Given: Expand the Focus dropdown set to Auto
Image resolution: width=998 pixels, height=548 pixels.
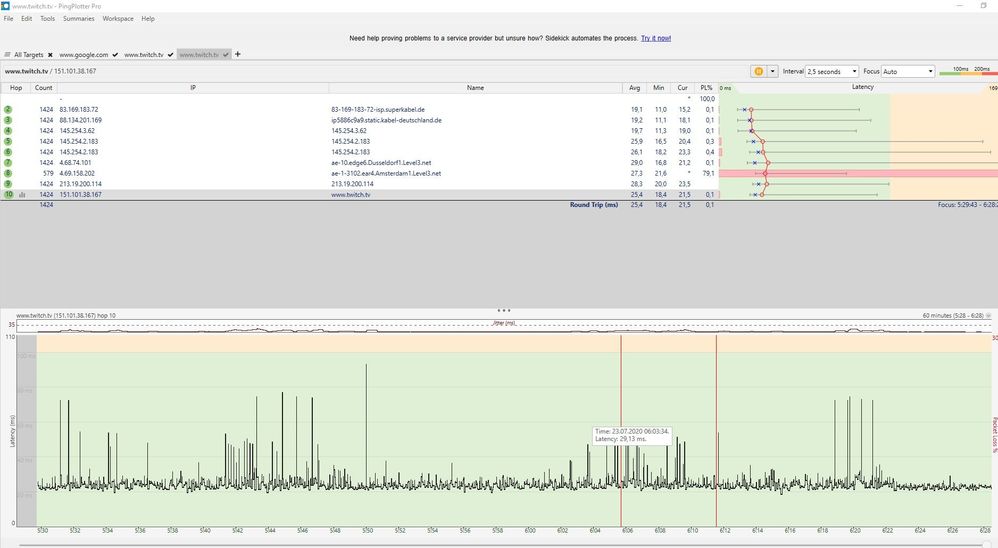Looking at the screenshot, I should pos(908,71).
